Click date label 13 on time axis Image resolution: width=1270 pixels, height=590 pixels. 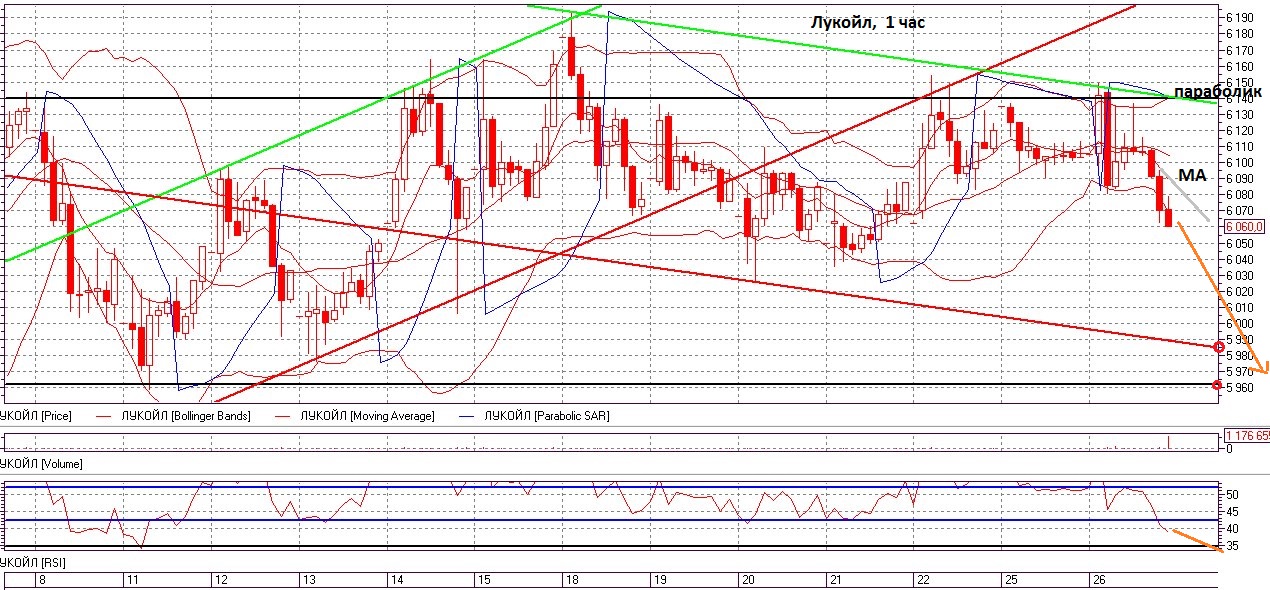[310, 580]
